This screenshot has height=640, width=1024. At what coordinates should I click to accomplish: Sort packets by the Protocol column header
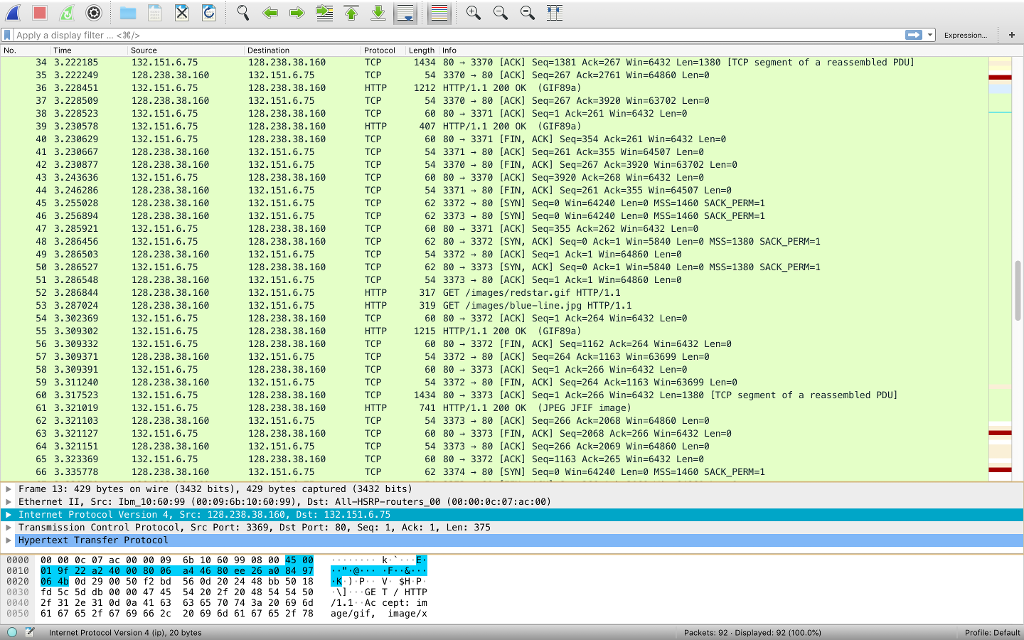[379, 50]
